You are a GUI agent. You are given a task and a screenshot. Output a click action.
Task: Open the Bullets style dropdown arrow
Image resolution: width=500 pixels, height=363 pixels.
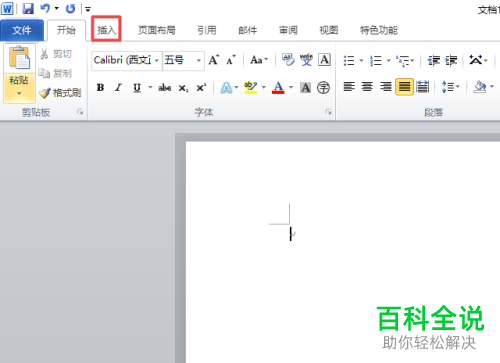361,61
